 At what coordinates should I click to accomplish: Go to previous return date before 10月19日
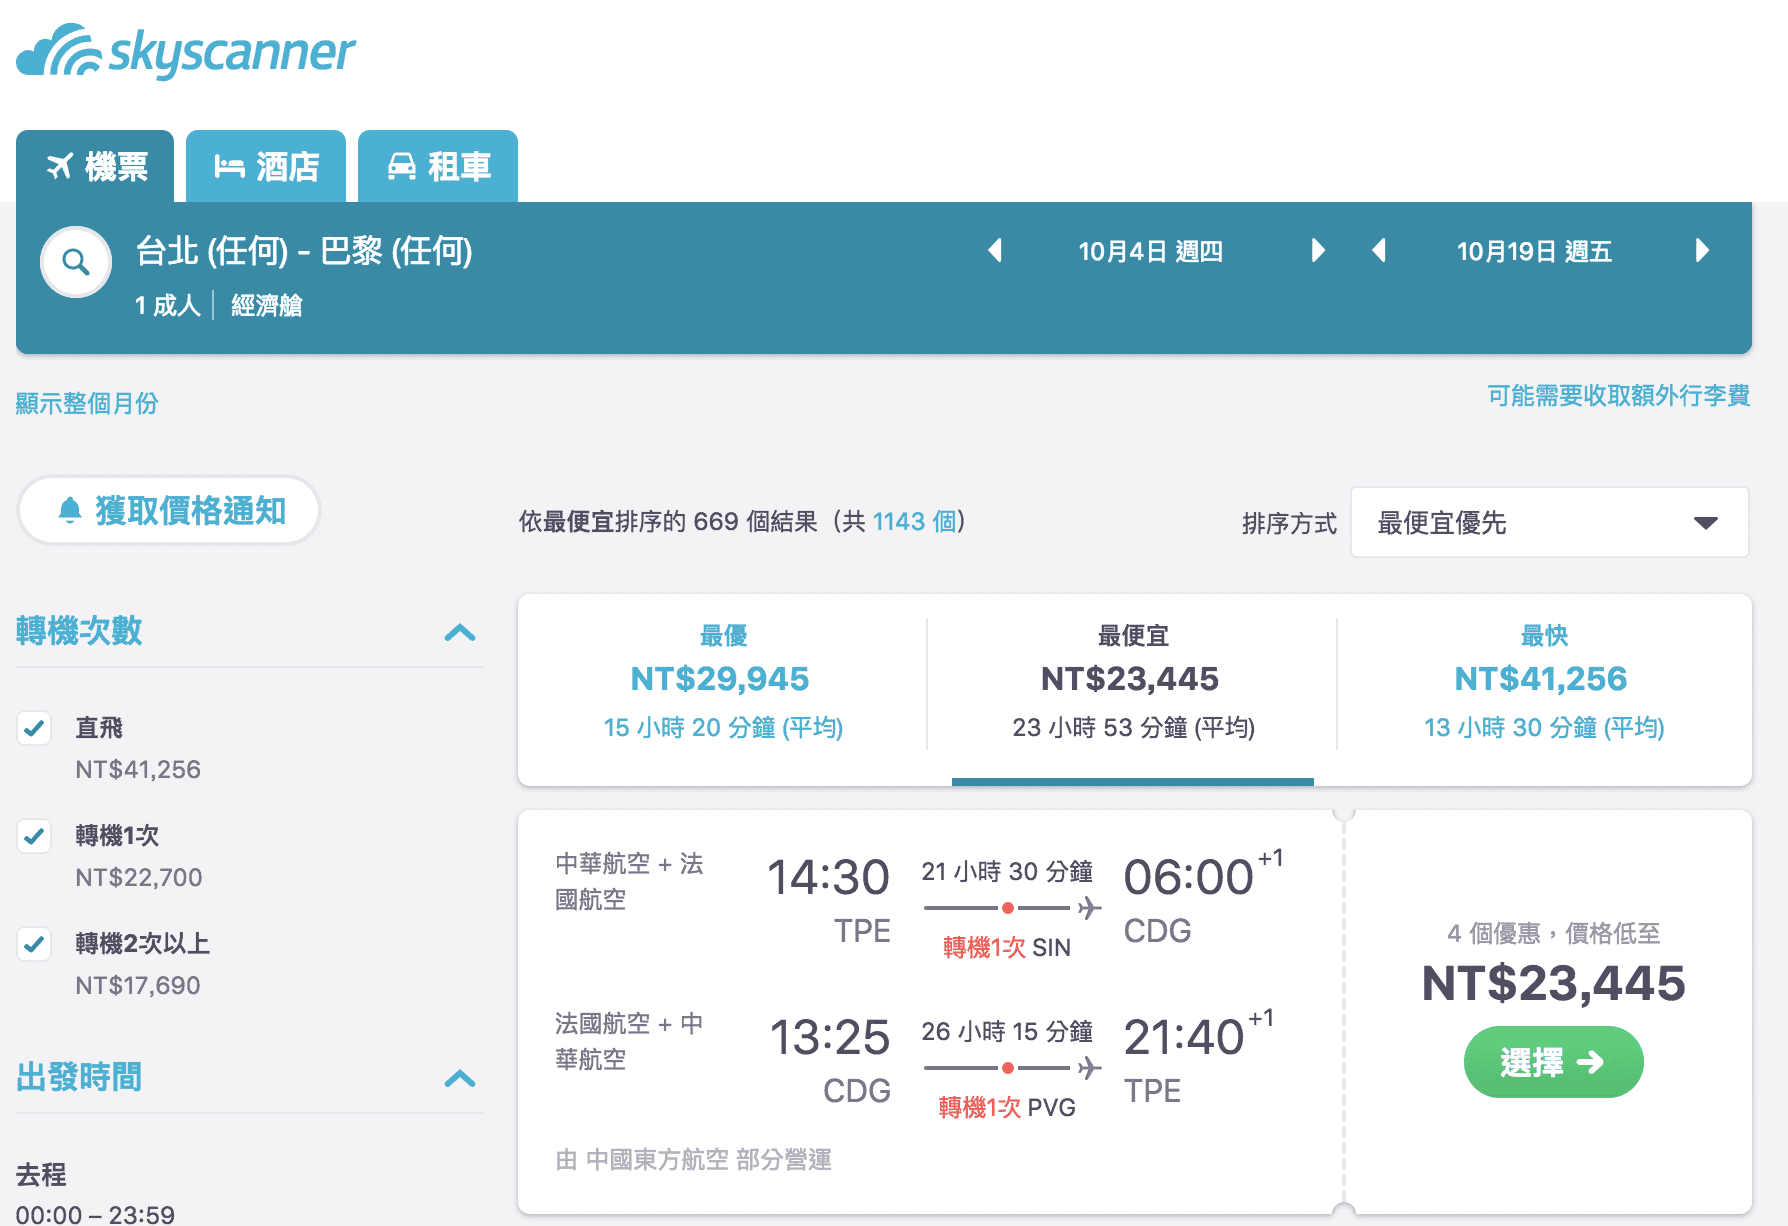[1379, 250]
